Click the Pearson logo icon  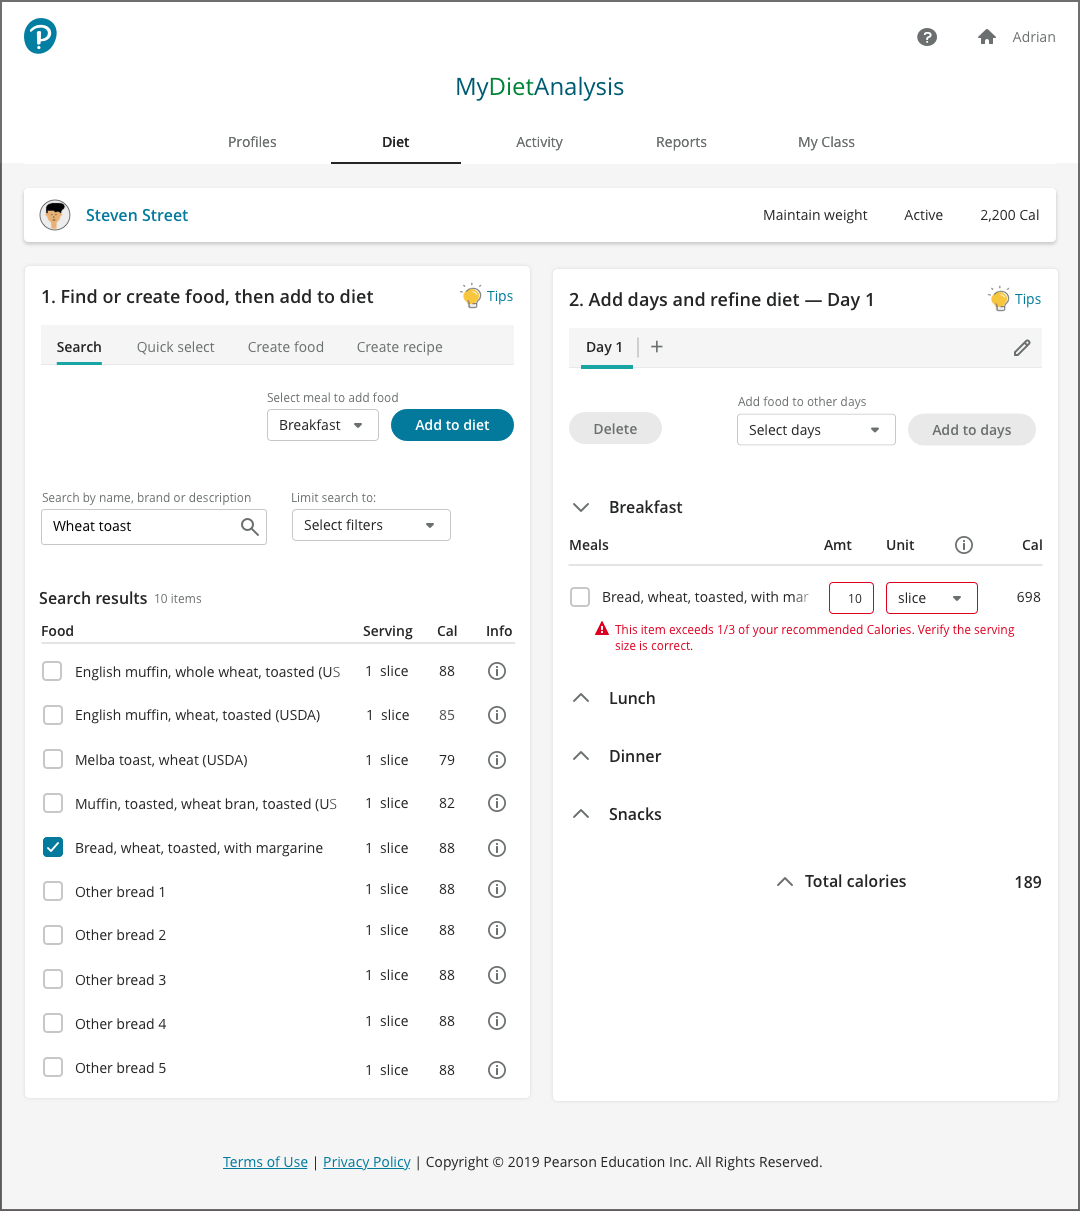(40, 37)
